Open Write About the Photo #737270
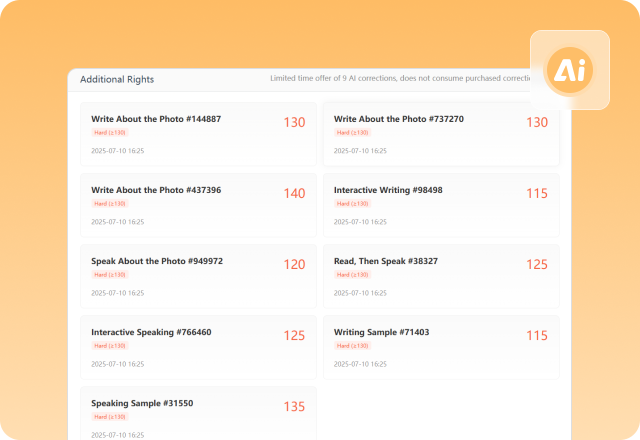This screenshot has width=640, height=440. click(398, 119)
